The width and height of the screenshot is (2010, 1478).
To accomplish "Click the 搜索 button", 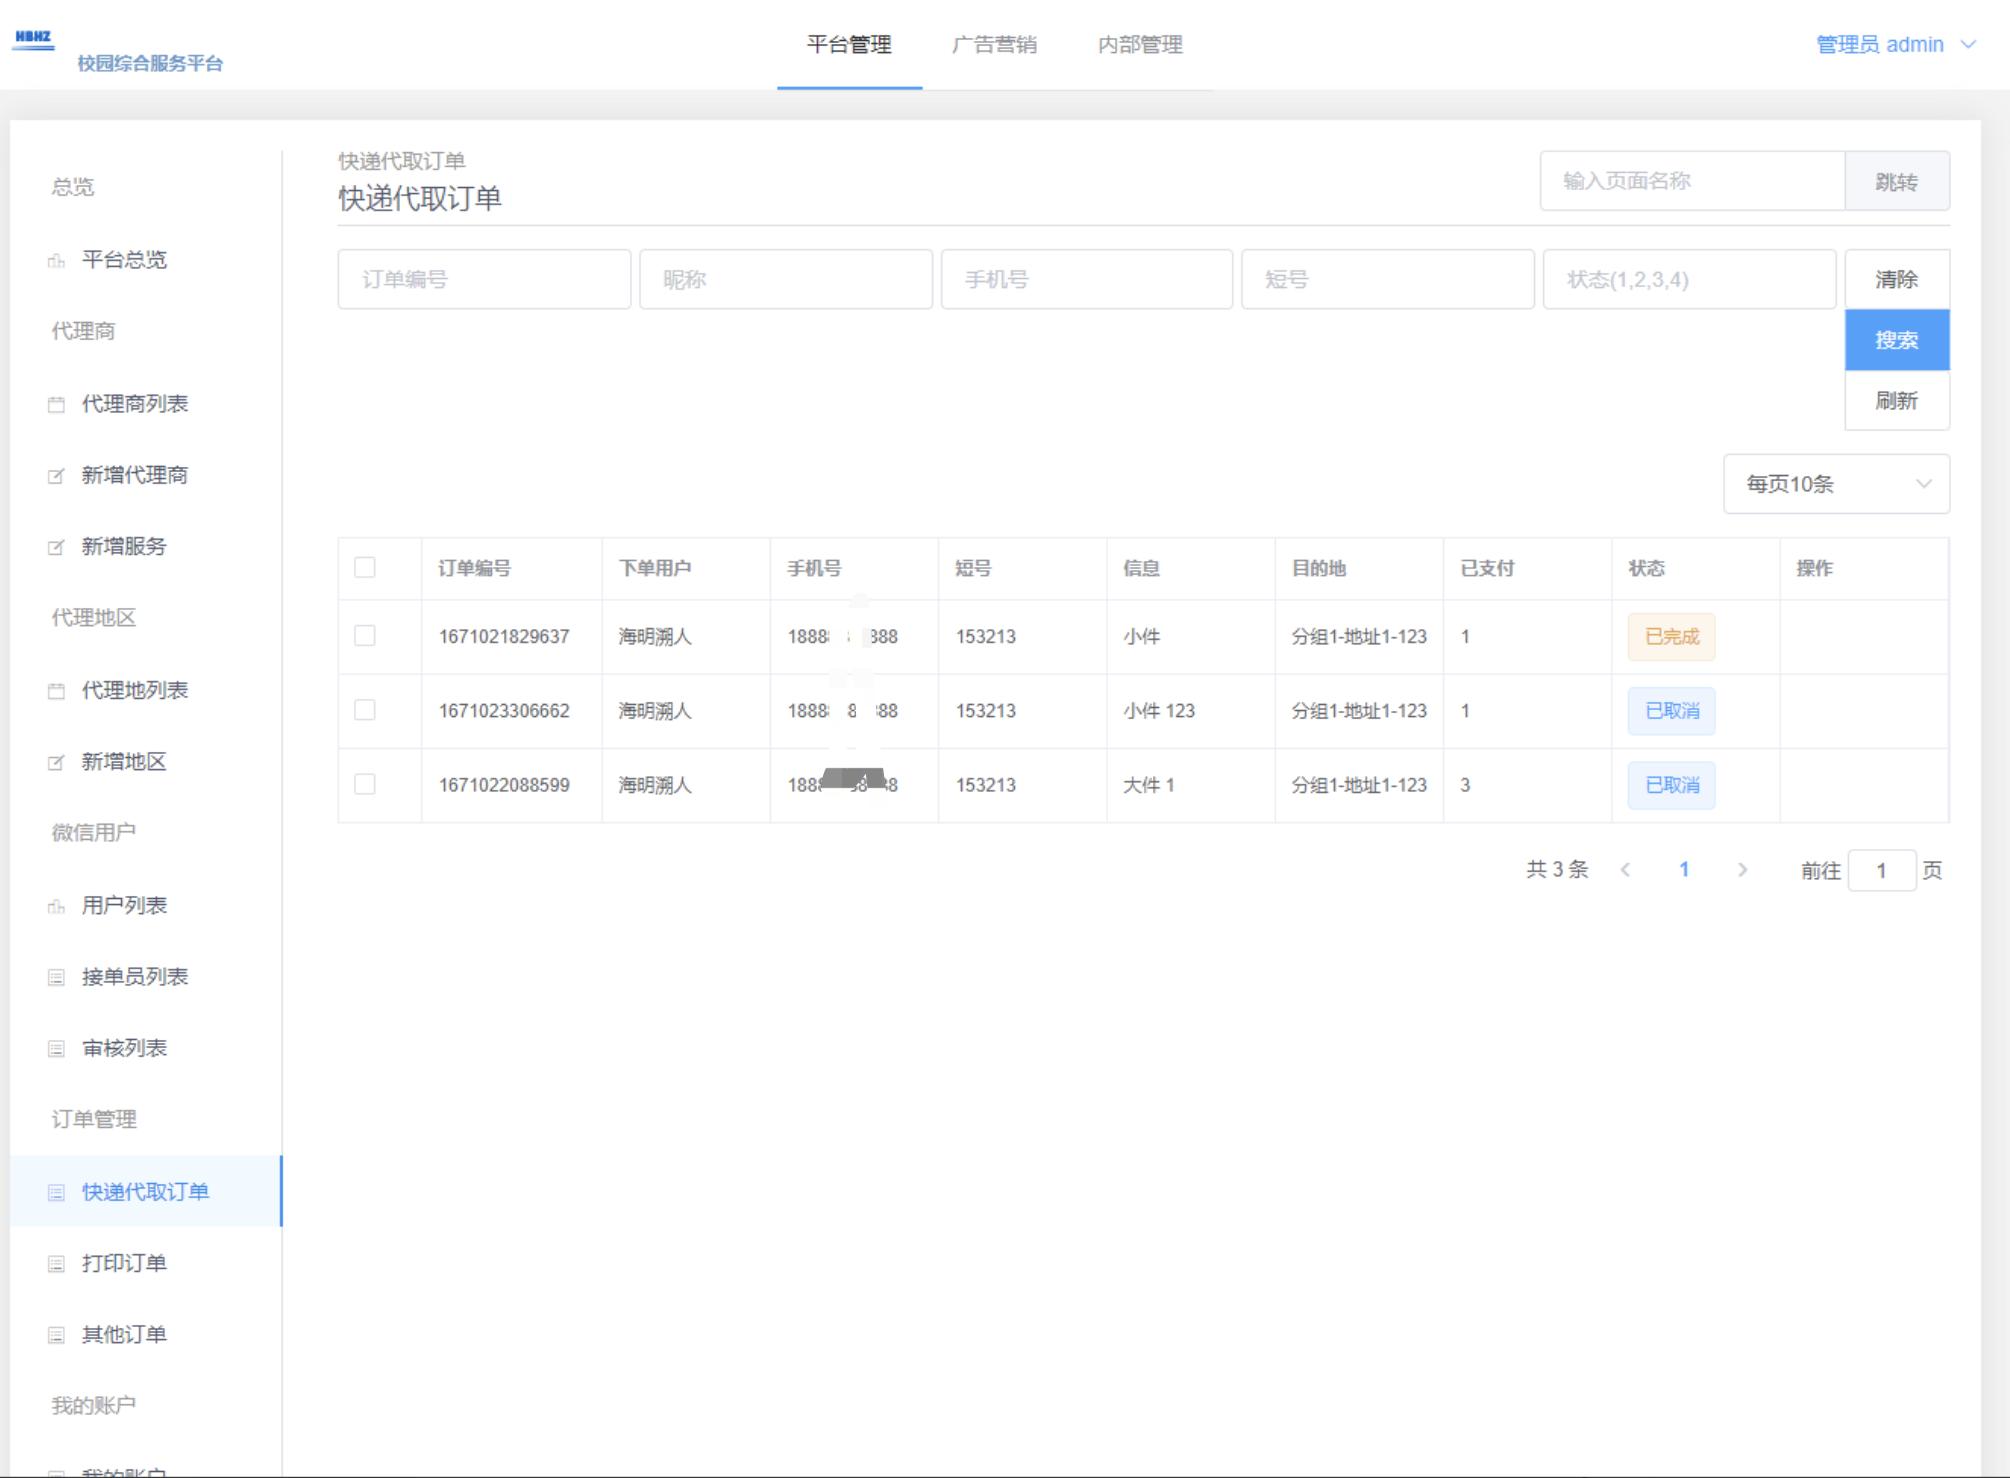I will 1897,340.
